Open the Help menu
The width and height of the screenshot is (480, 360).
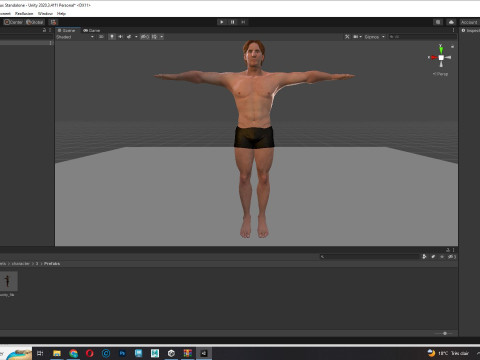click(61, 13)
